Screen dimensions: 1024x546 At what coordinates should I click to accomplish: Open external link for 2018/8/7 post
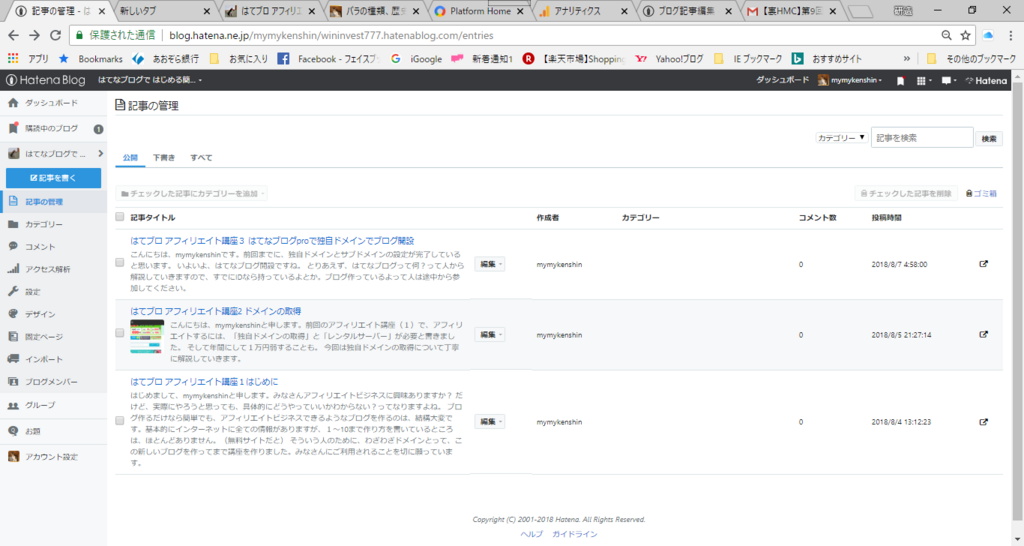click(984, 264)
